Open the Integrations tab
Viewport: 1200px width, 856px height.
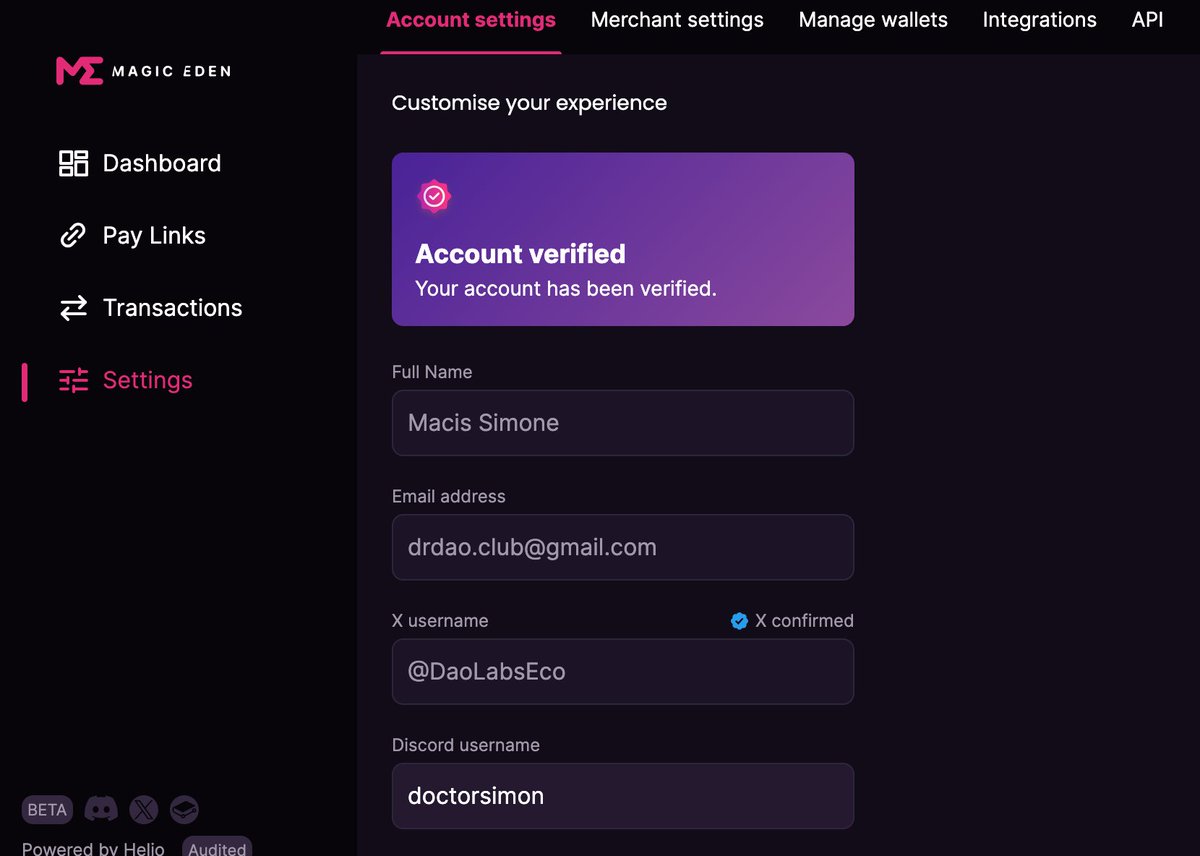coord(1040,20)
